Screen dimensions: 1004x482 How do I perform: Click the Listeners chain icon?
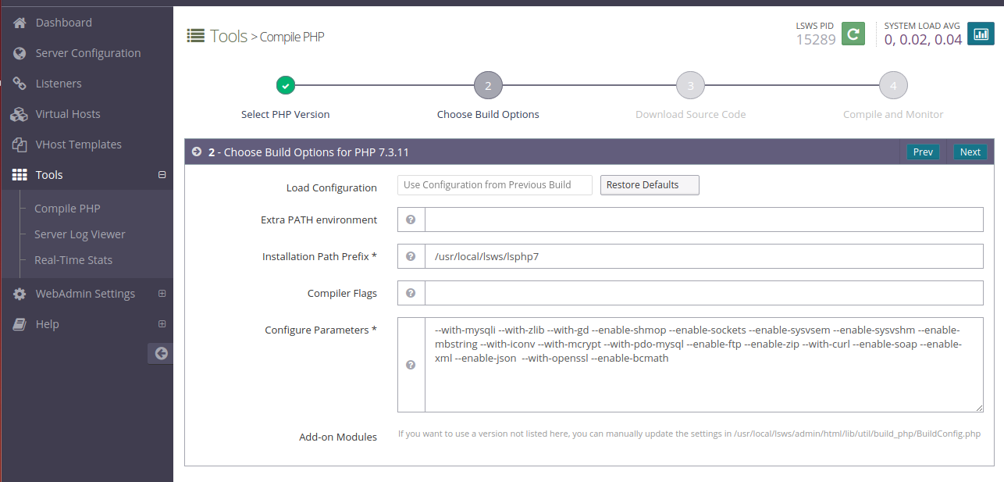pyautogui.click(x=20, y=84)
